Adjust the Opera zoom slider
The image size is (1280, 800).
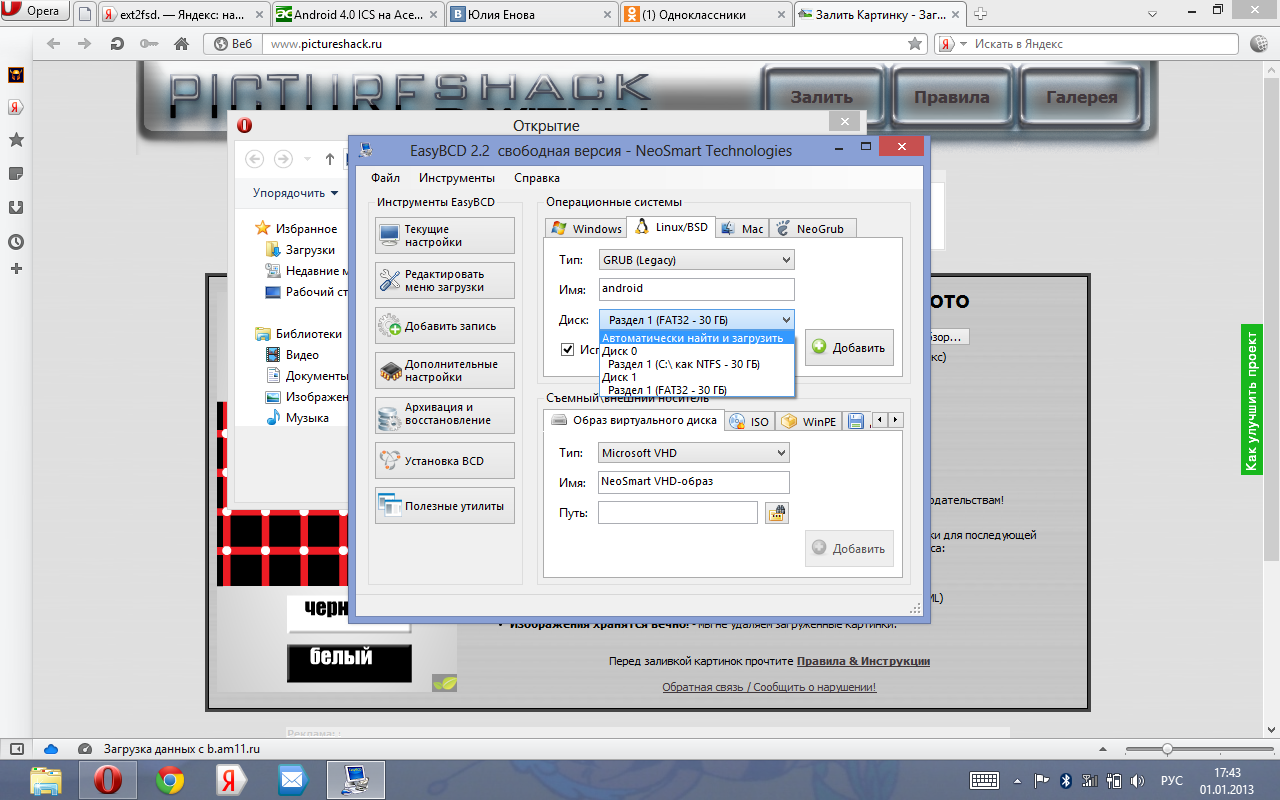click(1166, 749)
